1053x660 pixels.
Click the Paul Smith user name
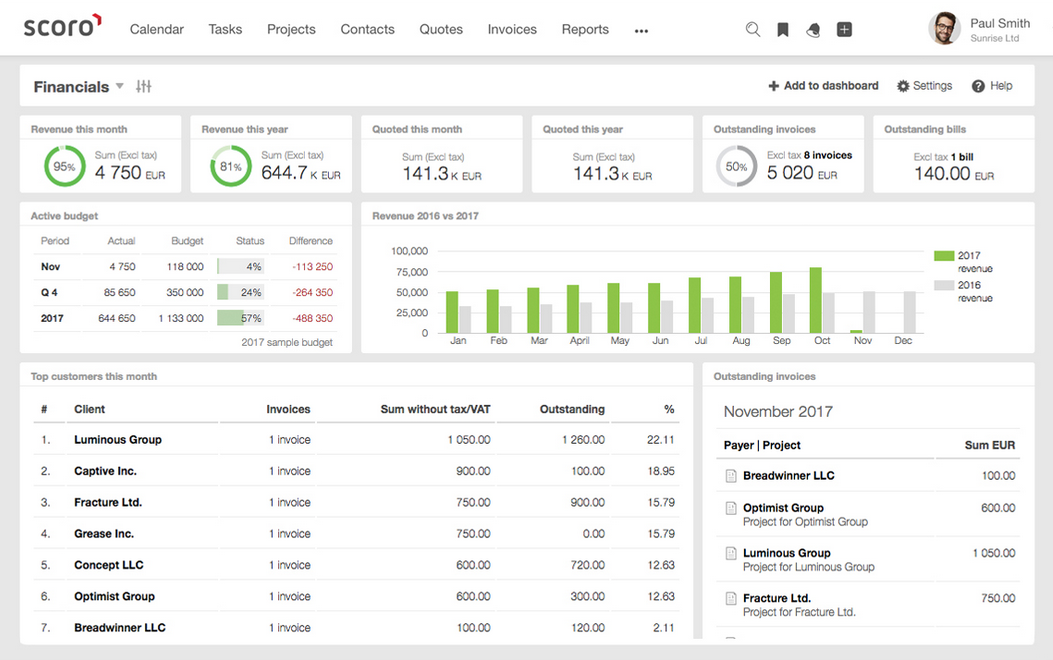pyautogui.click(x=1000, y=23)
